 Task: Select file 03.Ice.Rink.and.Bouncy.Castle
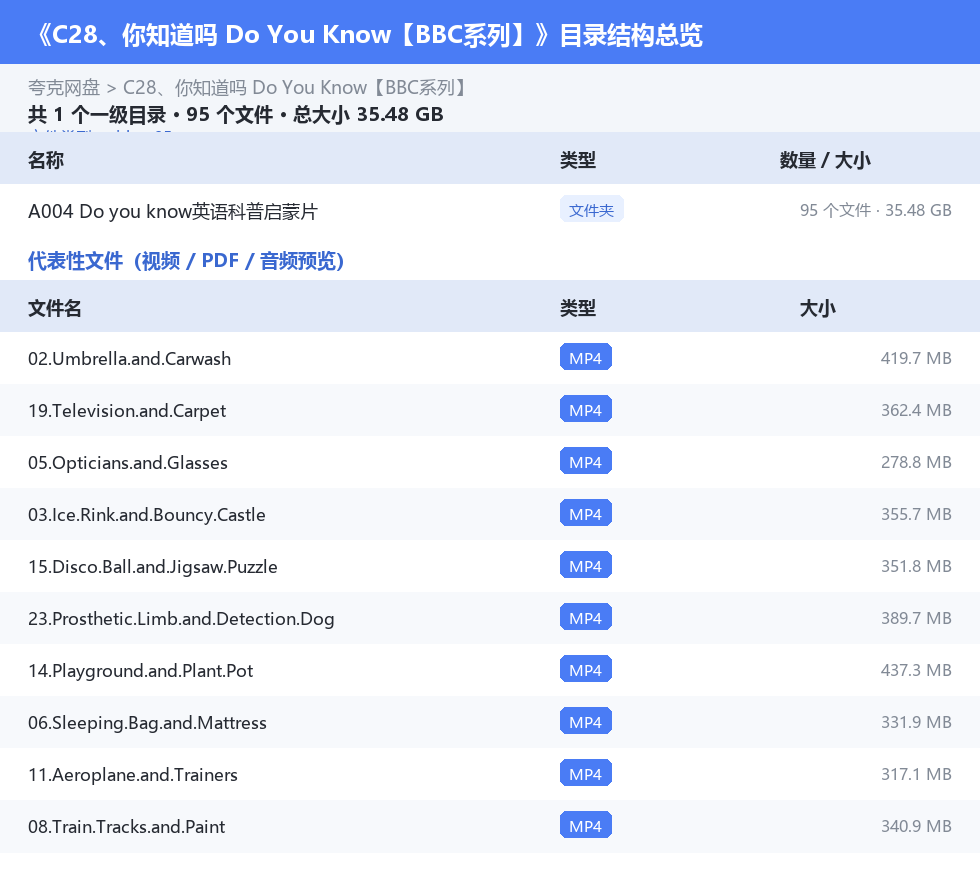tap(147, 515)
